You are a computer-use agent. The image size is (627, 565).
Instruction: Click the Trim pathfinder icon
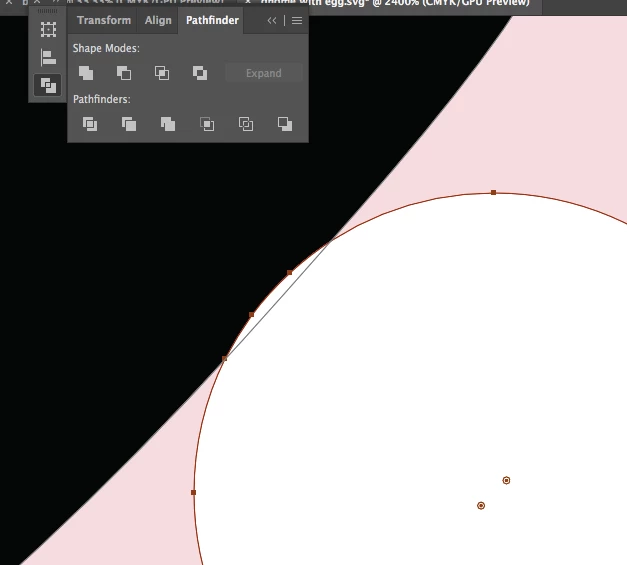[x=129, y=124]
